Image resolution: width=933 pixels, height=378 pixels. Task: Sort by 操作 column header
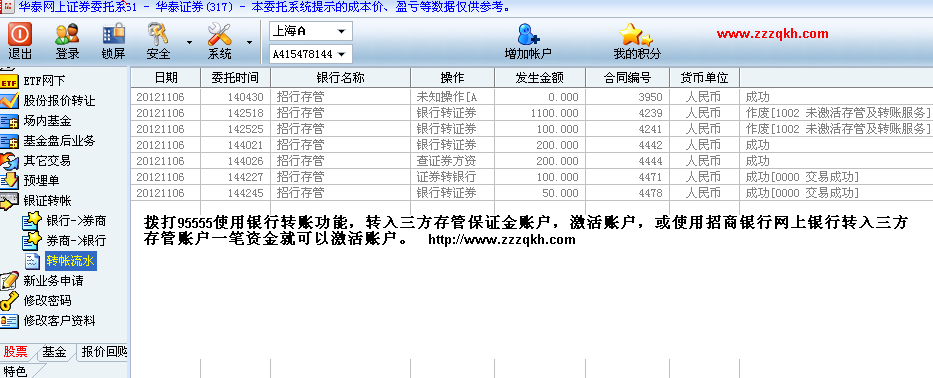tap(452, 77)
